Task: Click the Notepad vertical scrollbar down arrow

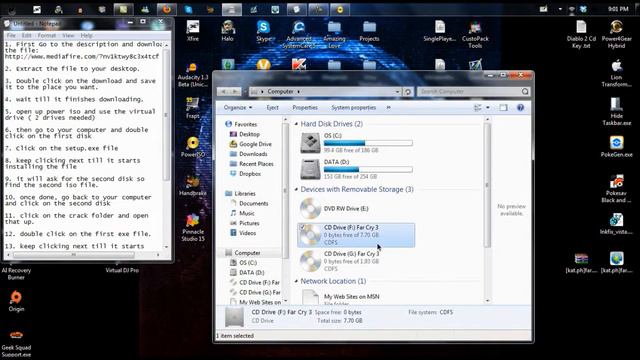Action: (166, 247)
